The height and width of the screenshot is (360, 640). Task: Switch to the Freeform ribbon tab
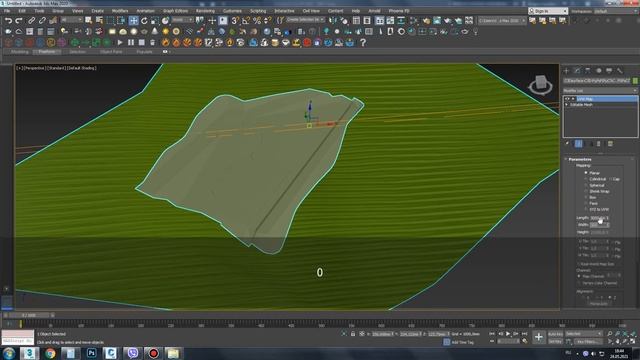click(x=47, y=52)
